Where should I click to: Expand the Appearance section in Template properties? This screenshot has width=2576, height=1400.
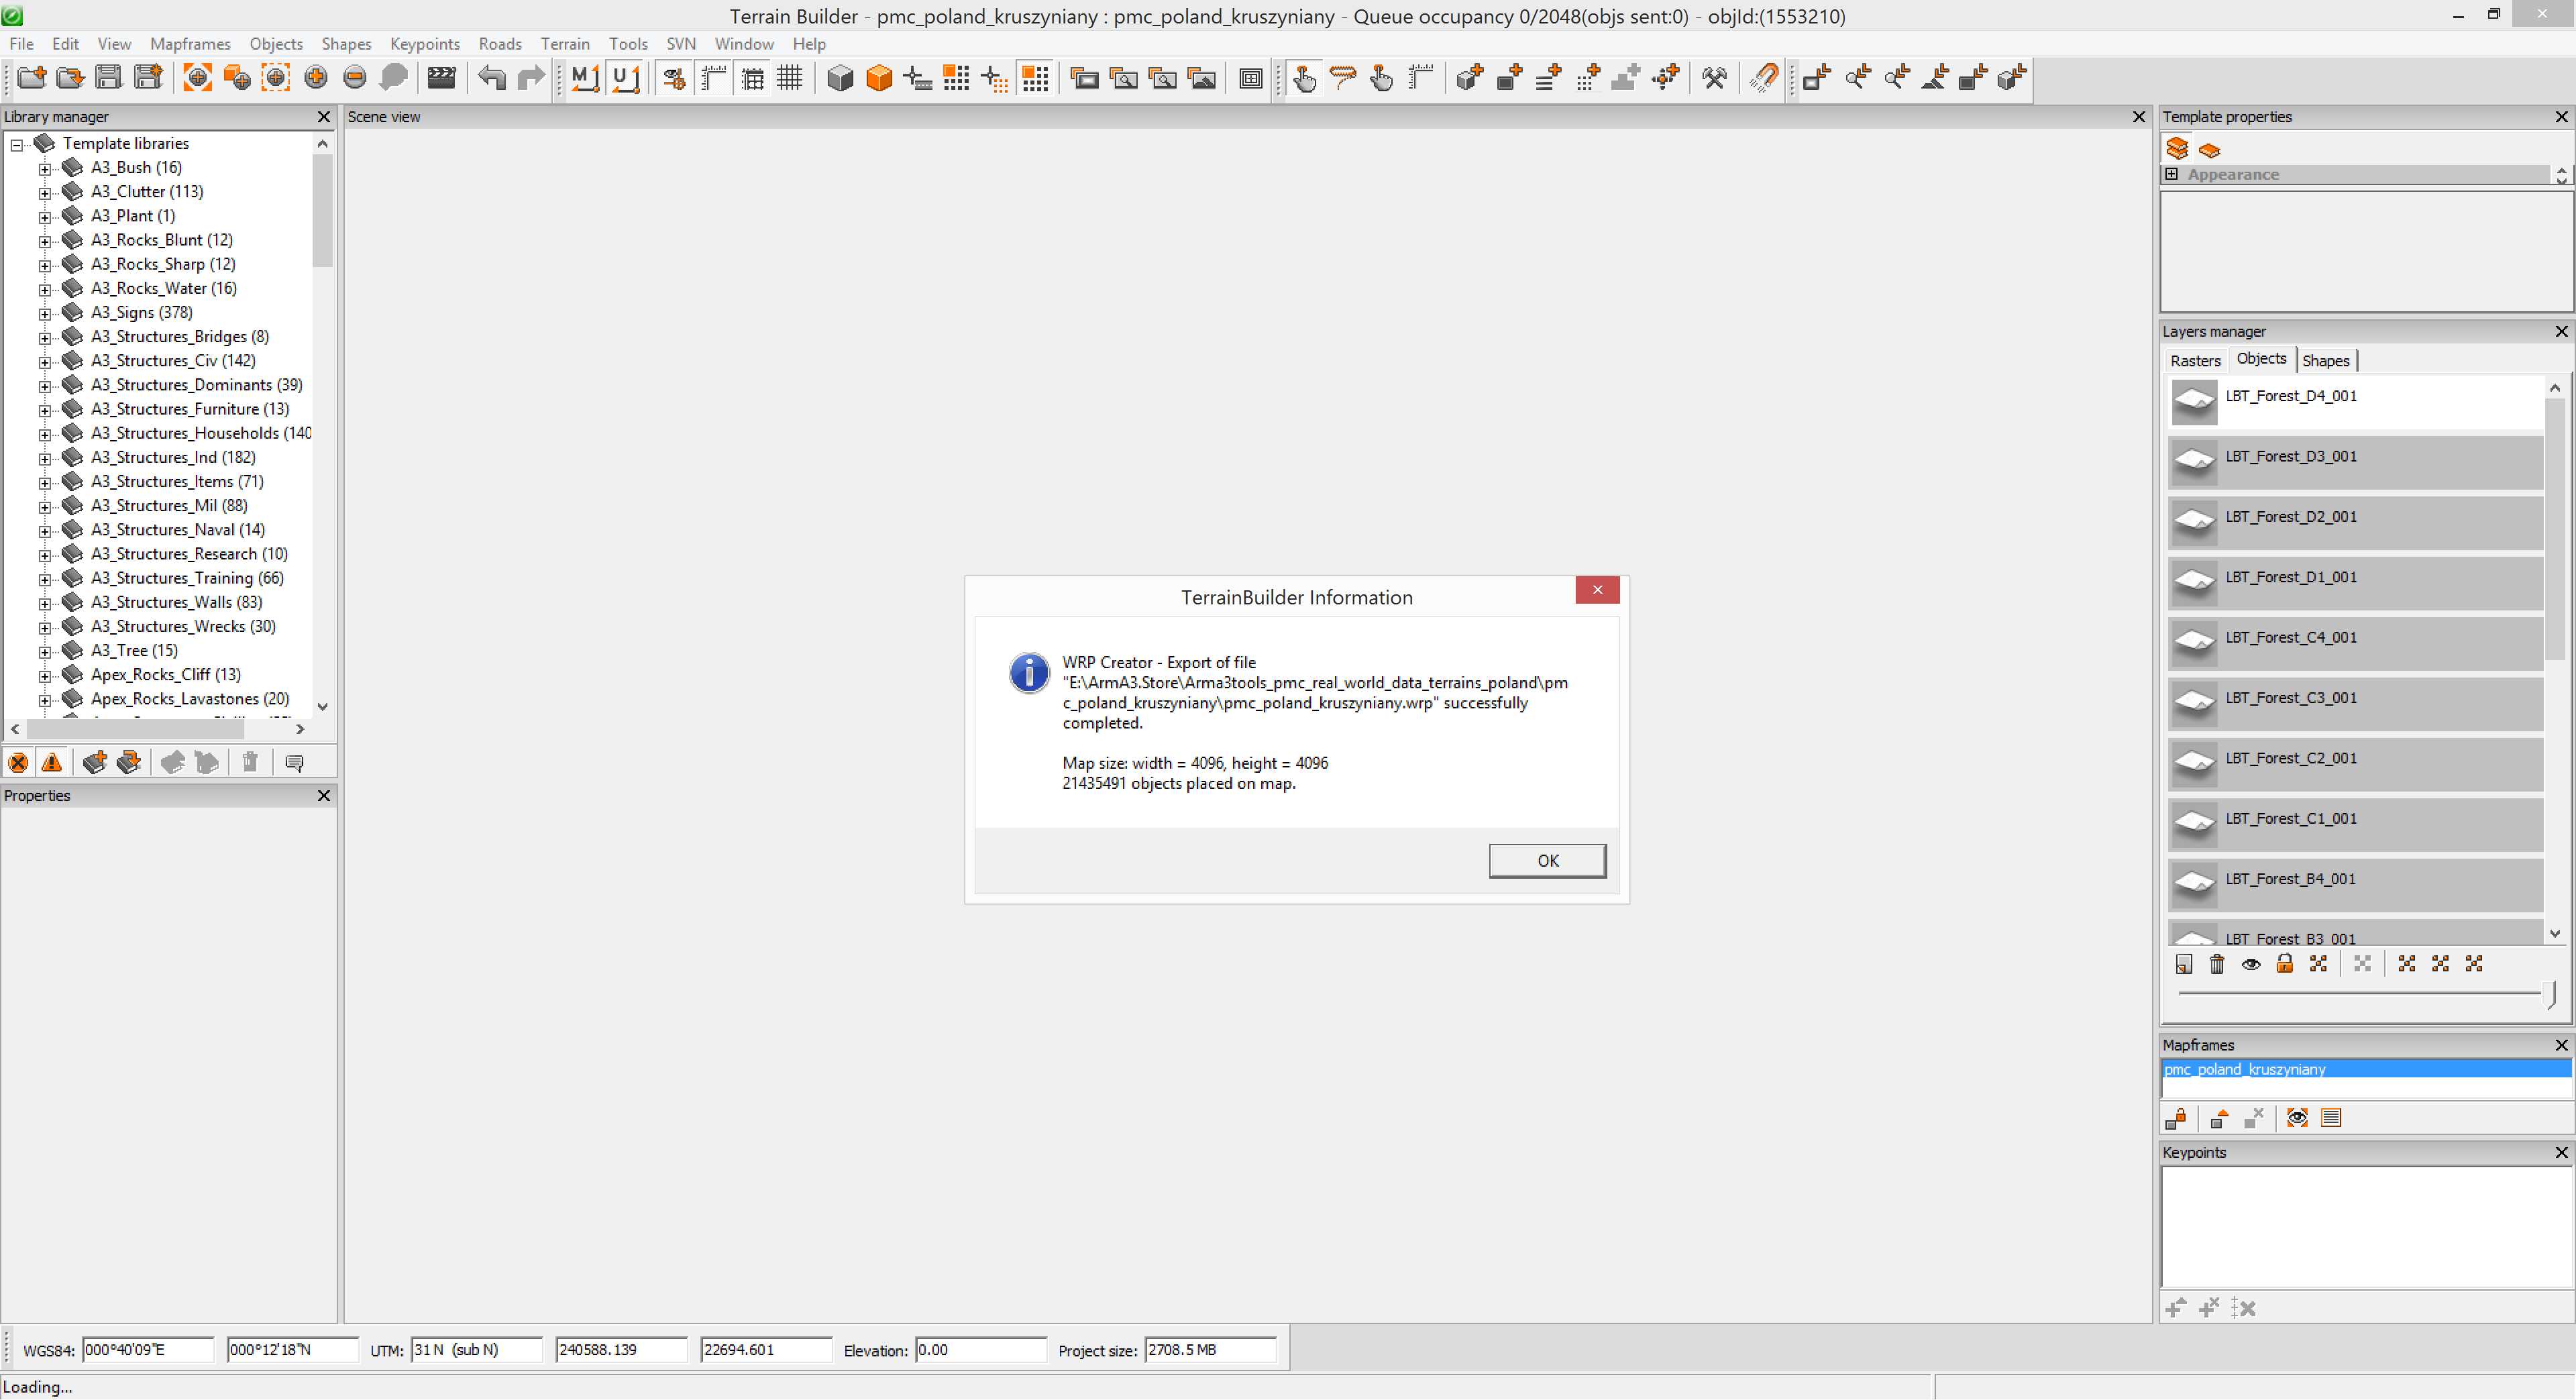point(2172,174)
